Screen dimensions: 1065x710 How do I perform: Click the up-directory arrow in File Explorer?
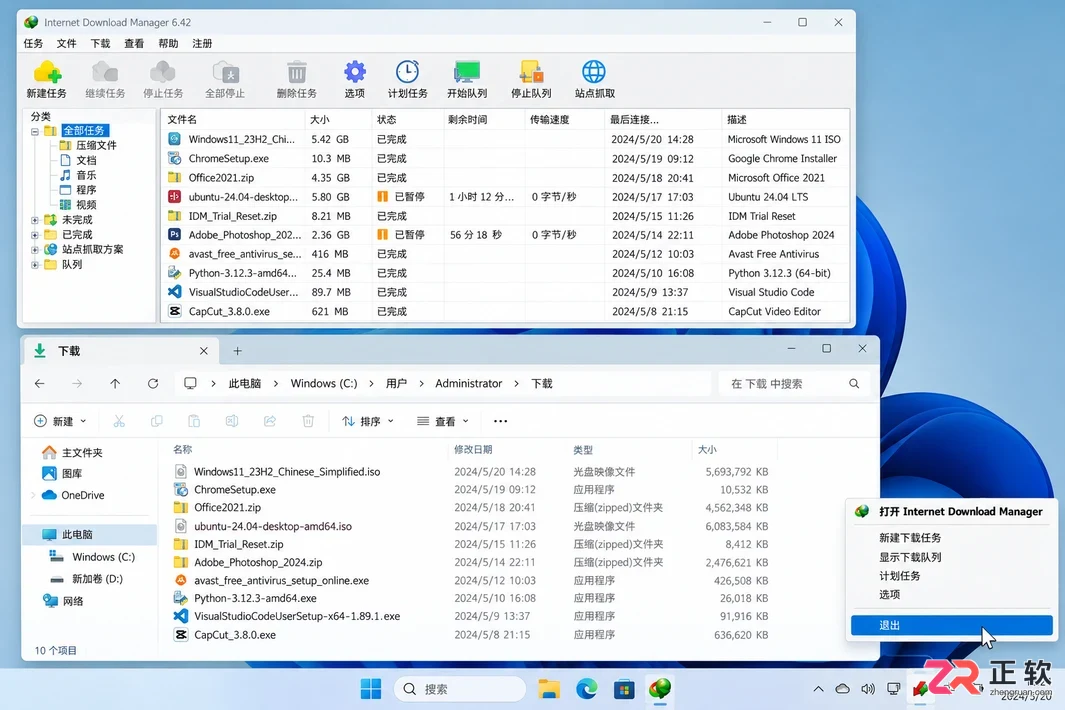pos(115,384)
